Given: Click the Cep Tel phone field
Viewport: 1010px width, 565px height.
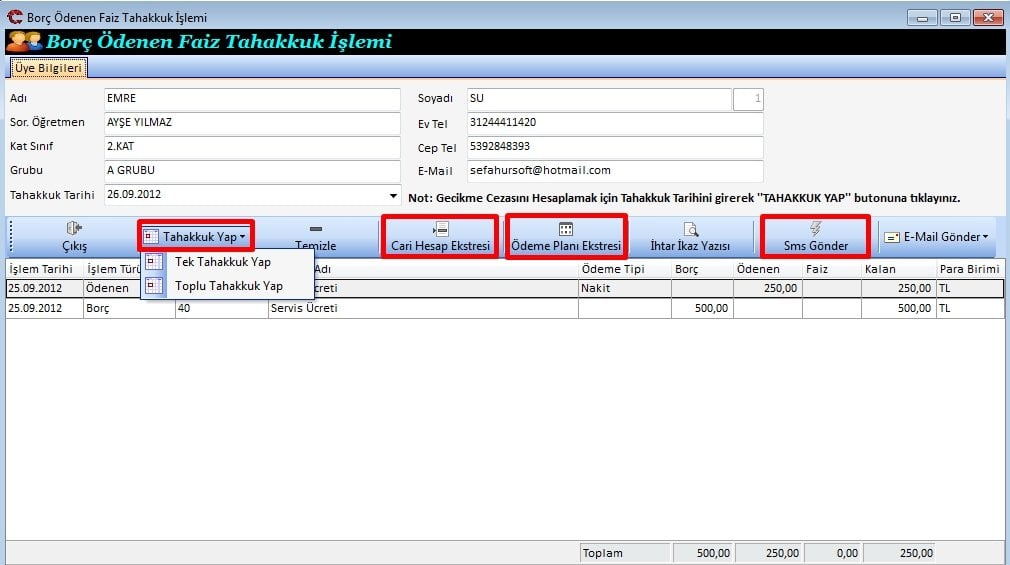Looking at the screenshot, I should pos(613,147).
